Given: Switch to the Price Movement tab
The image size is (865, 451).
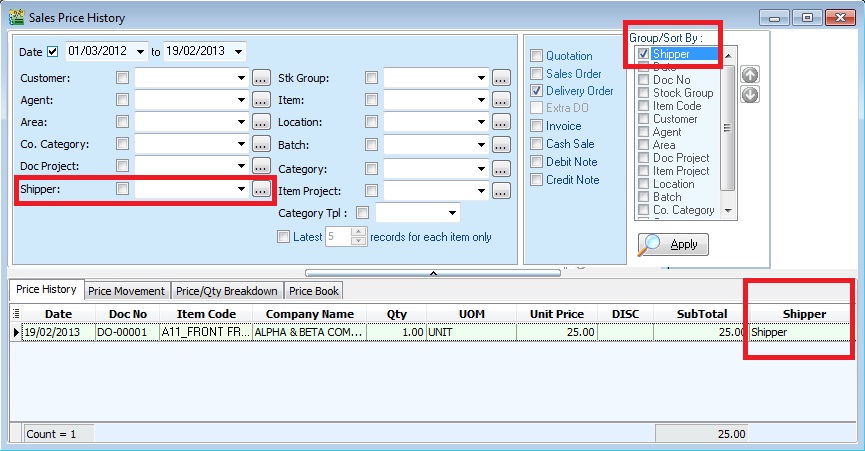Looking at the screenshot, I should (x=126, y=291).
